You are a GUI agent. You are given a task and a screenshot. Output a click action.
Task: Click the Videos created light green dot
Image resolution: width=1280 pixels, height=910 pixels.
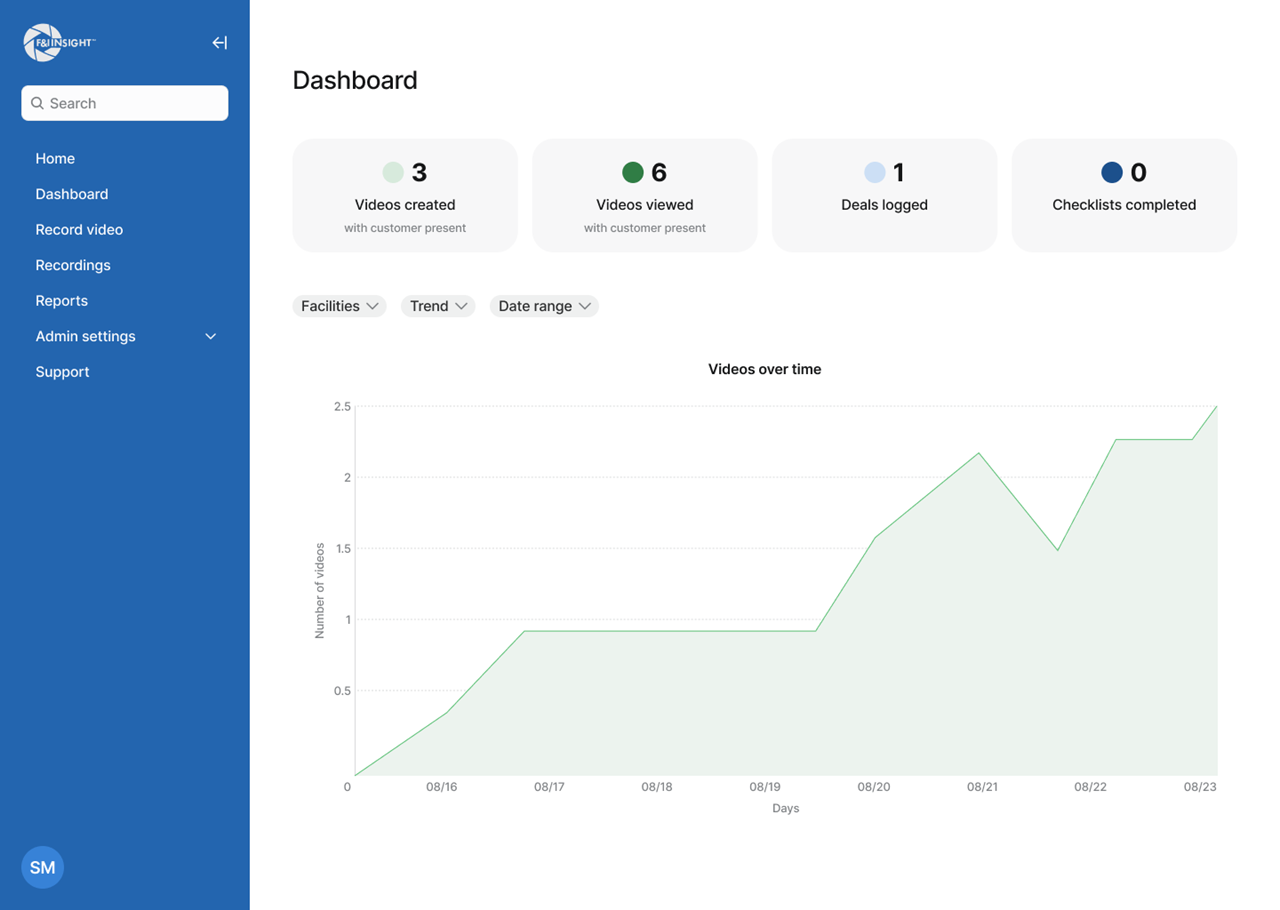click(x=393, y=172)
